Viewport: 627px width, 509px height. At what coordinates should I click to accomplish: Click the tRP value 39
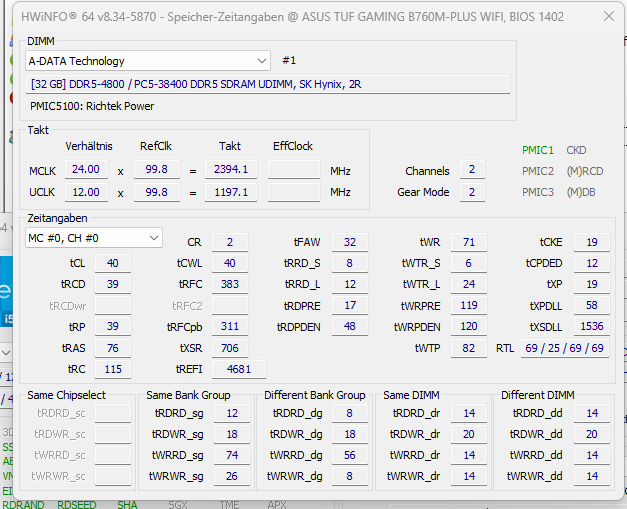[x=113, y=326]
